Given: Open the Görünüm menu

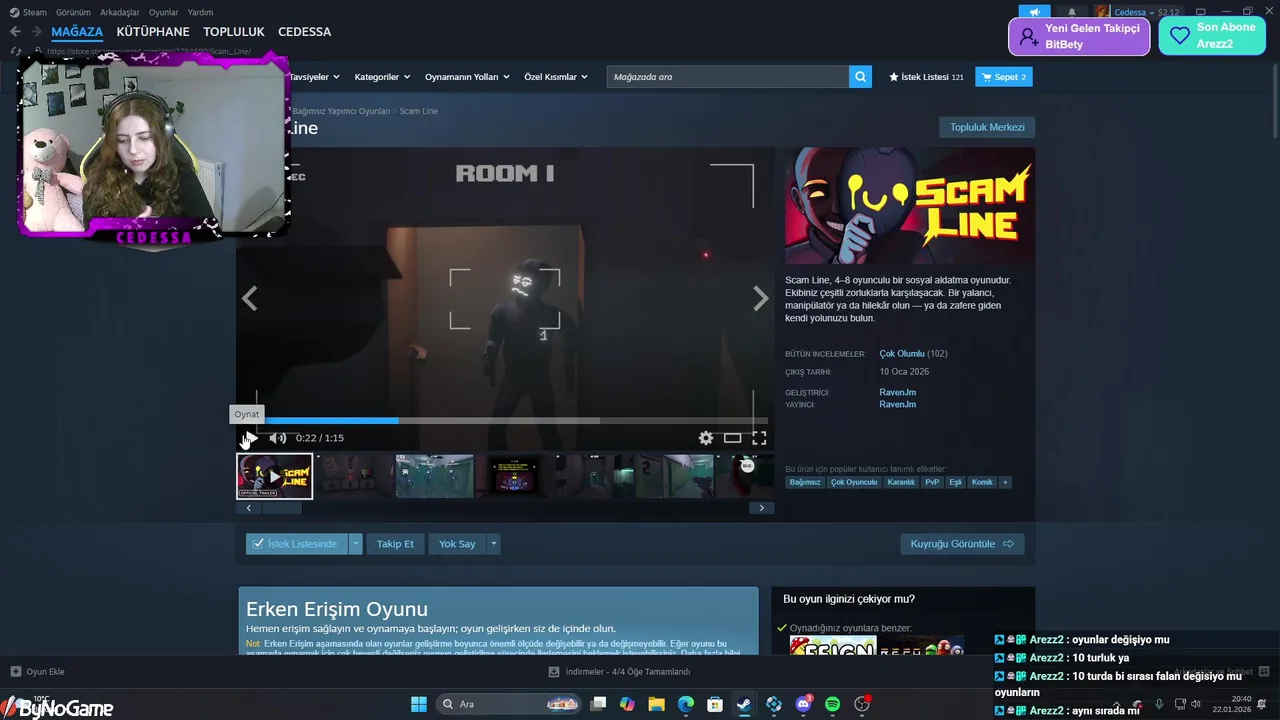Looking at the screenshot, I should click(73, 12).
